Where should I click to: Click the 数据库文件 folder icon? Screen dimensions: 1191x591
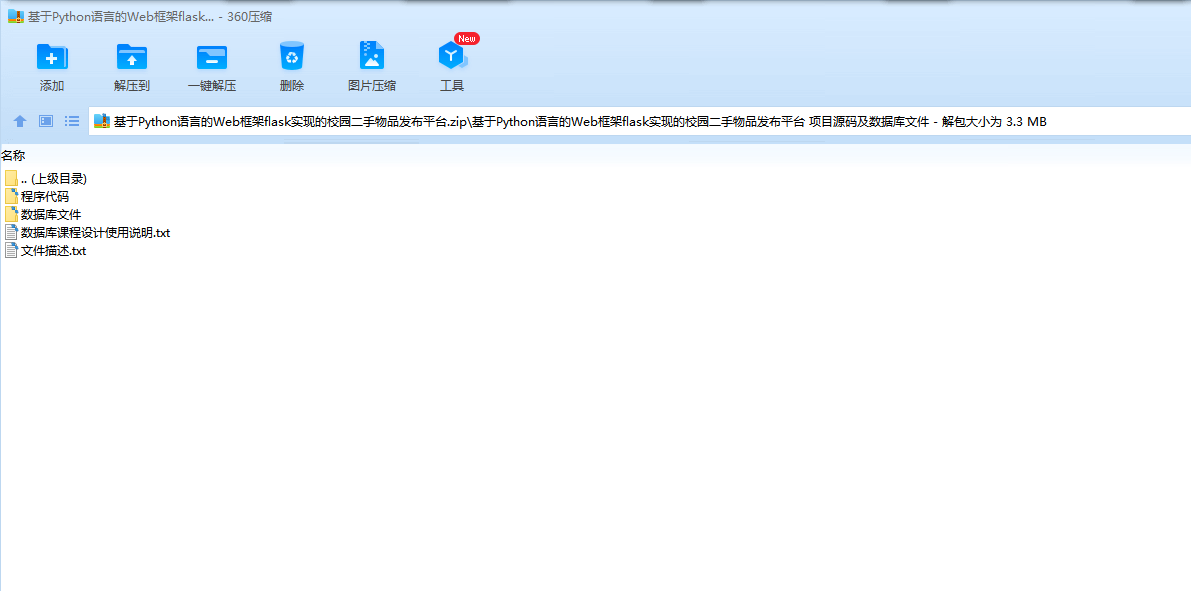click(x=11, y=214)
